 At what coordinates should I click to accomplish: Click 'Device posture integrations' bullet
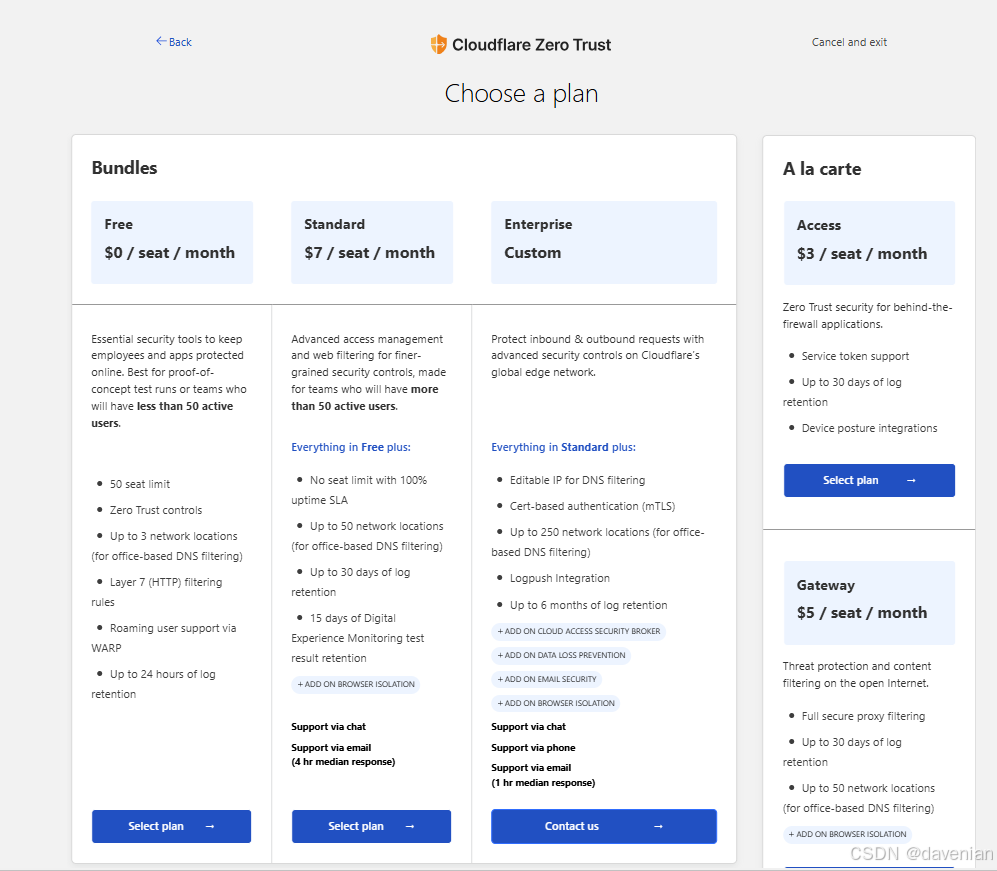coord(869,428)
